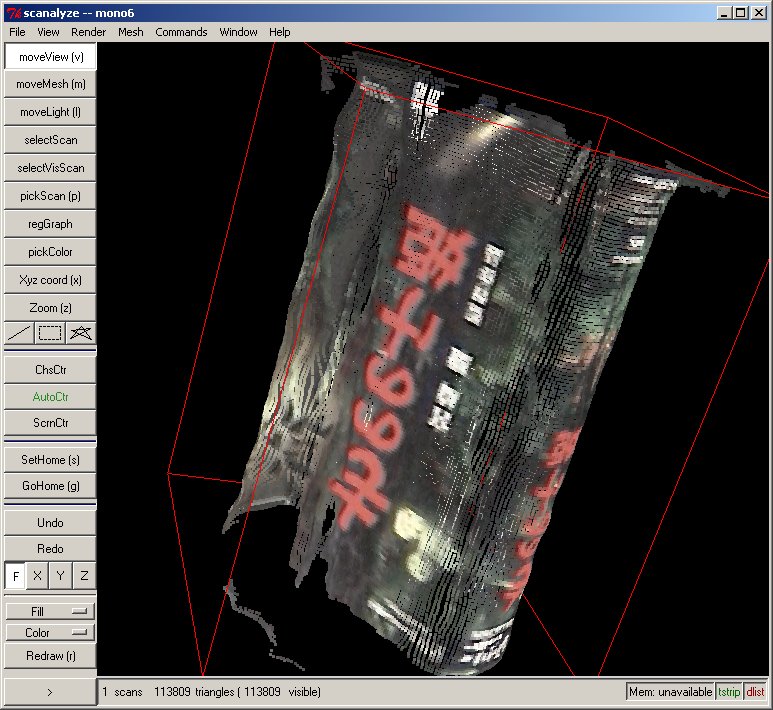The height and width of the screenshot is (710, 773).
Task: Activate the pickColor tool button
Action: pos(50,252)
